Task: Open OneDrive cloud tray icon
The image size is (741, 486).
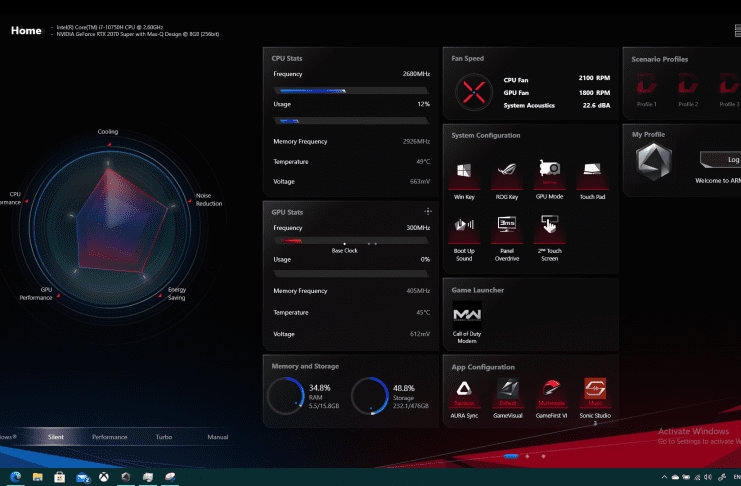Action: click(675, 477)
